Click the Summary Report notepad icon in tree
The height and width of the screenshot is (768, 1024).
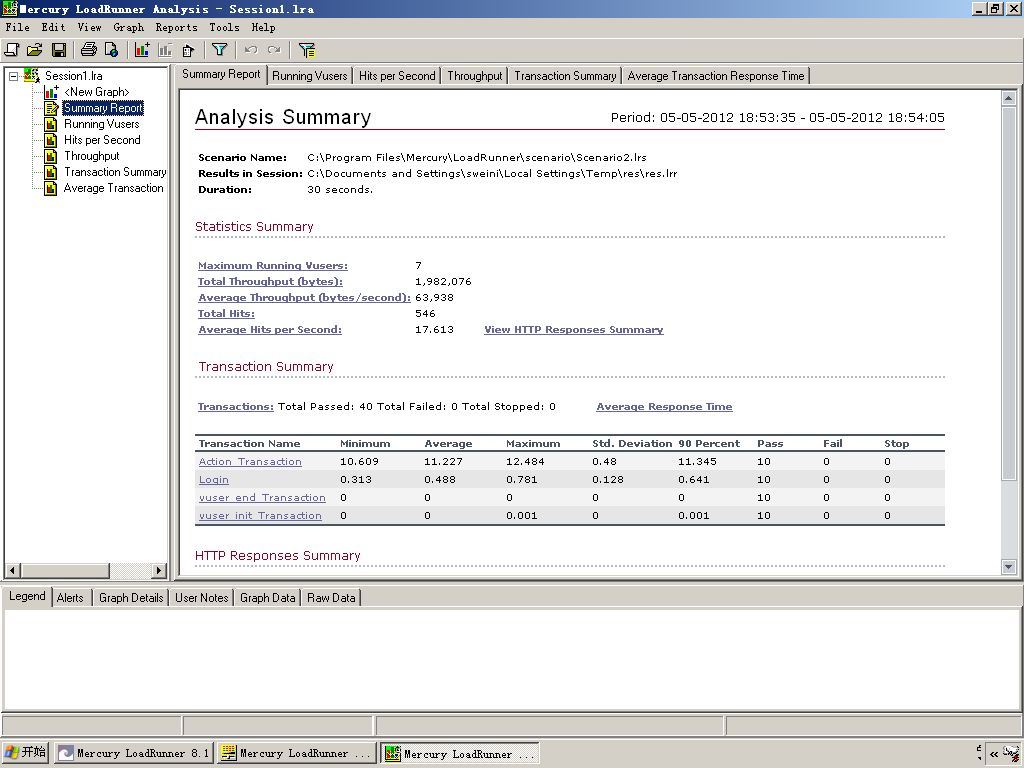[51, 108]
